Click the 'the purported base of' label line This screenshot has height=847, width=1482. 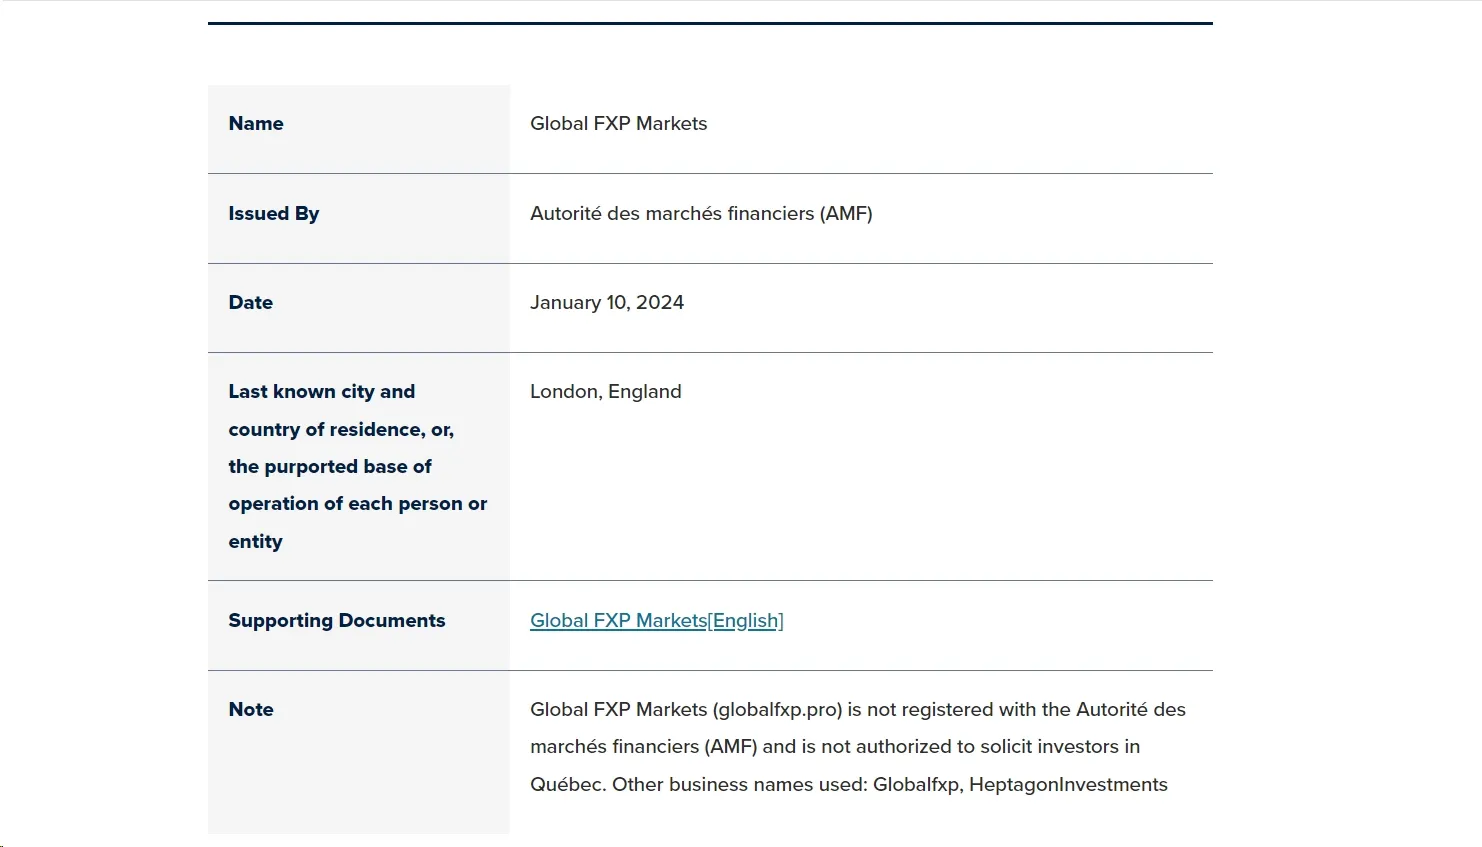(x=330, y=467)
